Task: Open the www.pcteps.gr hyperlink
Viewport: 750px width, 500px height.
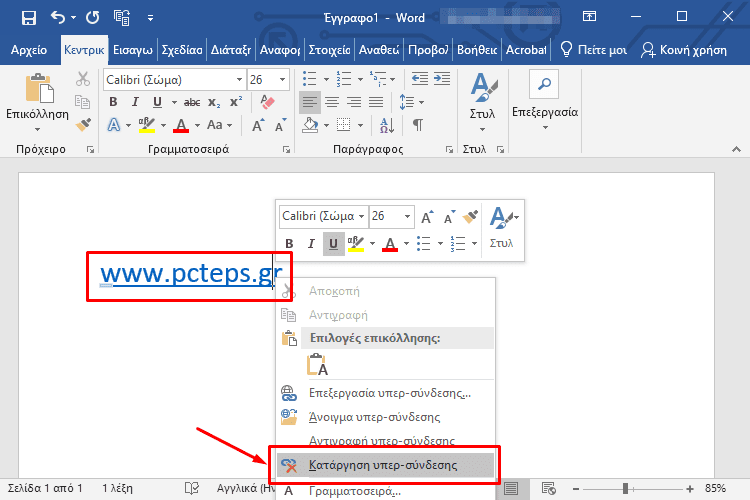Action: point(191,274)
